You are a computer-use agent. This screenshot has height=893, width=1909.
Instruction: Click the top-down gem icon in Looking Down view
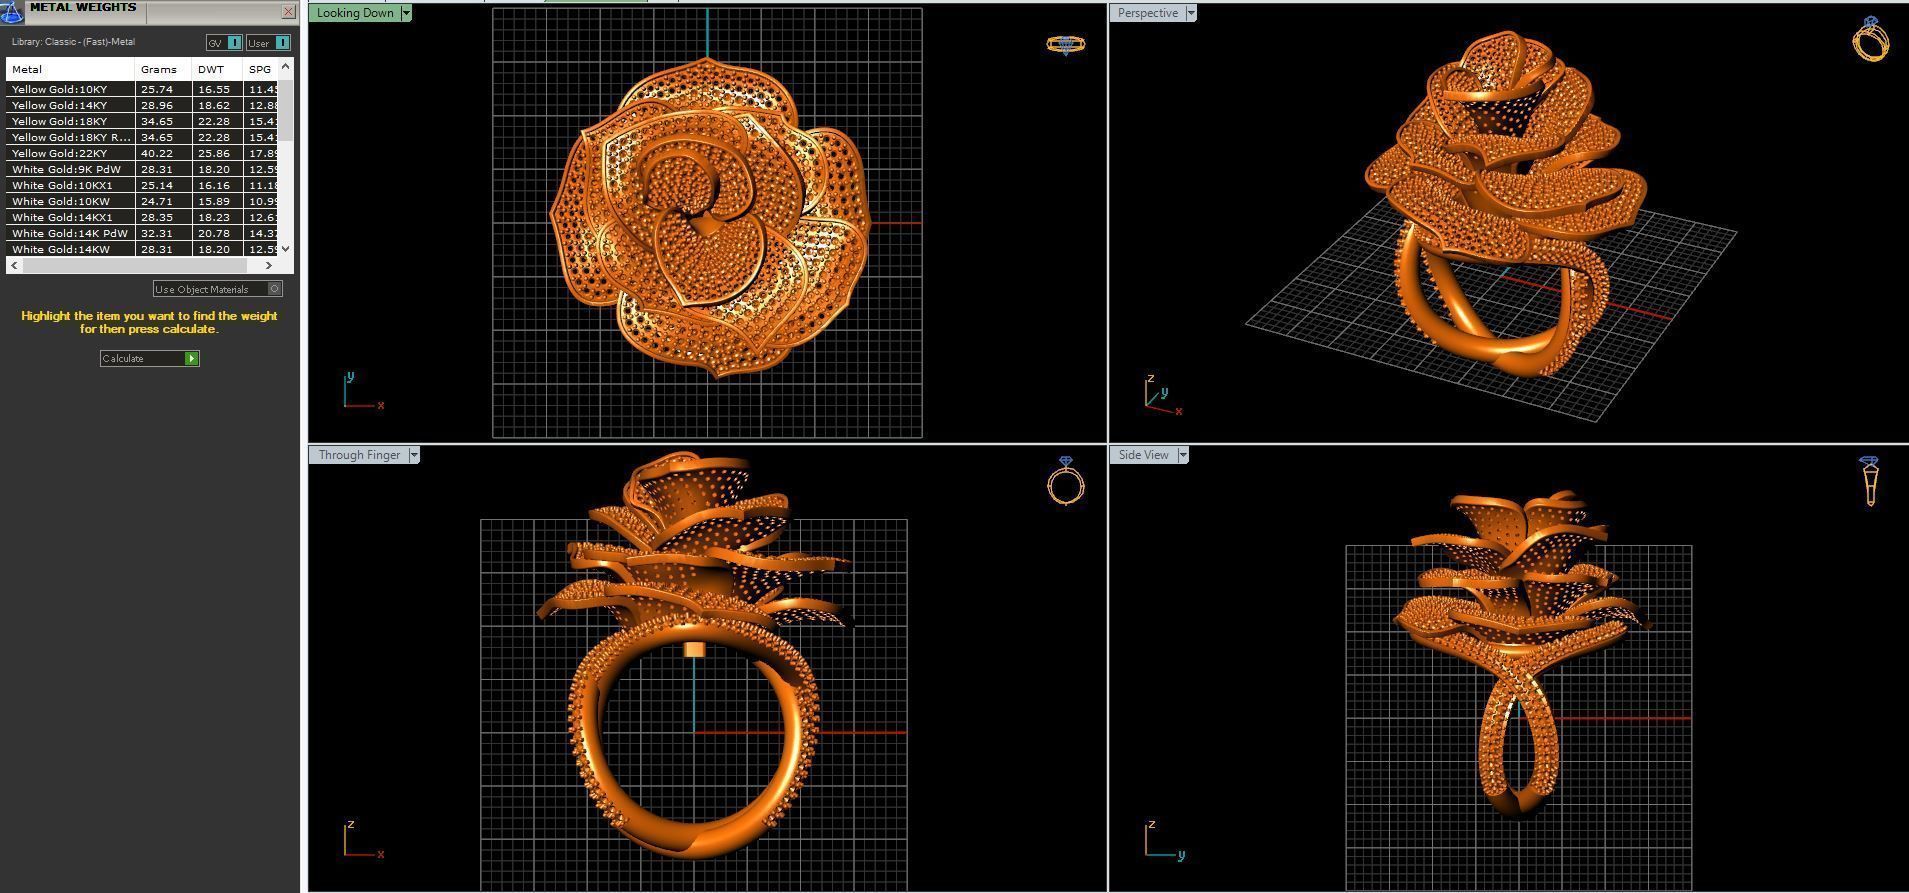1065,44
